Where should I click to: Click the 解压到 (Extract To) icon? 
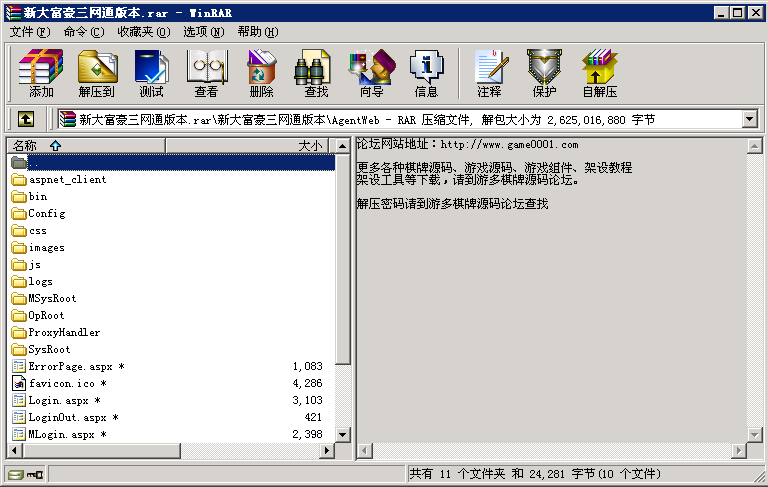point(96,73)
